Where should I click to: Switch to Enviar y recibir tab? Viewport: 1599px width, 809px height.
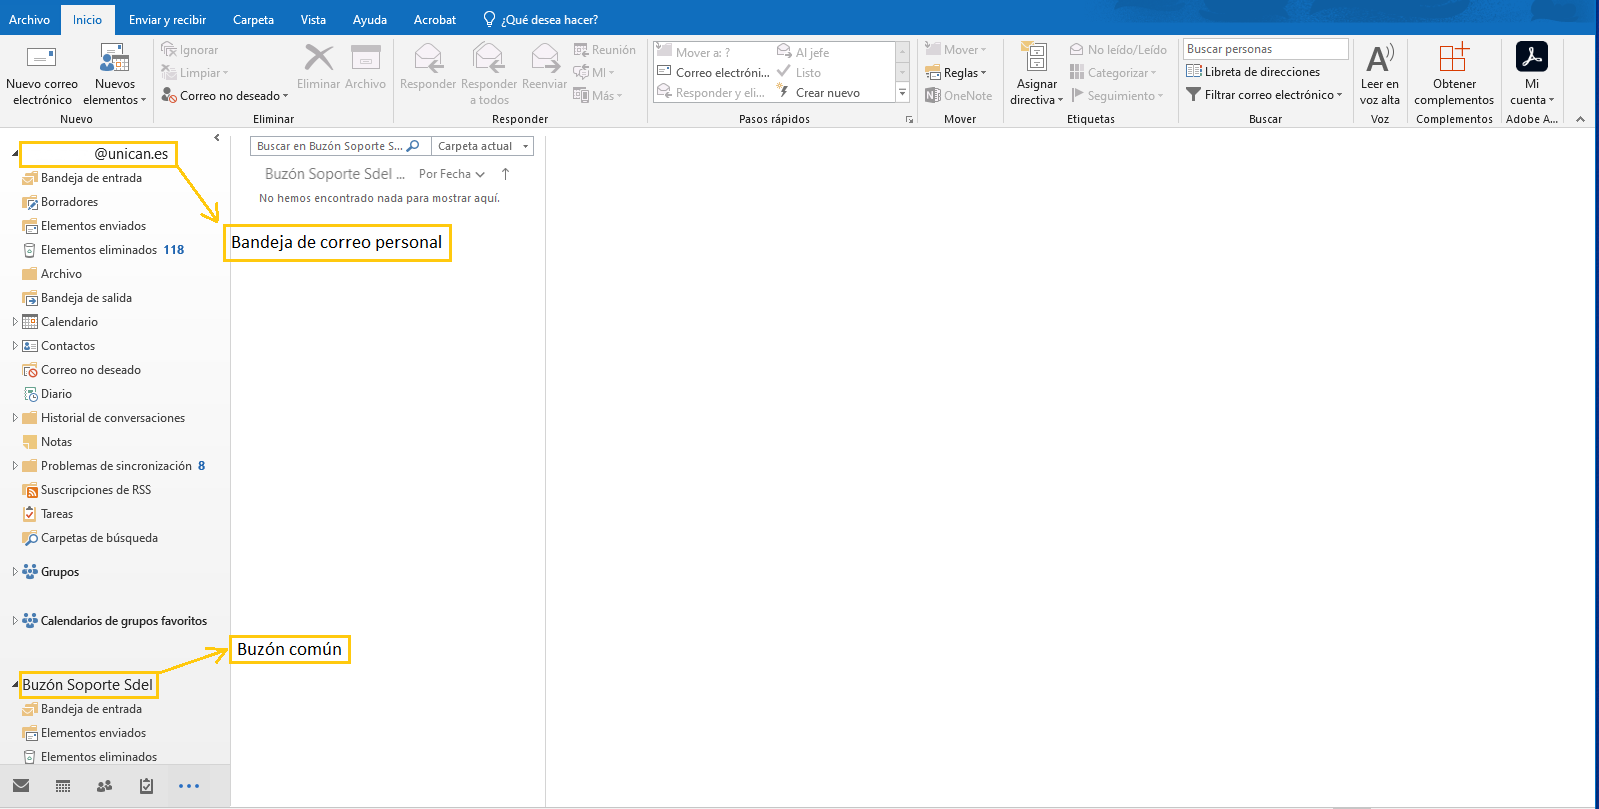[x=167, y=20]
